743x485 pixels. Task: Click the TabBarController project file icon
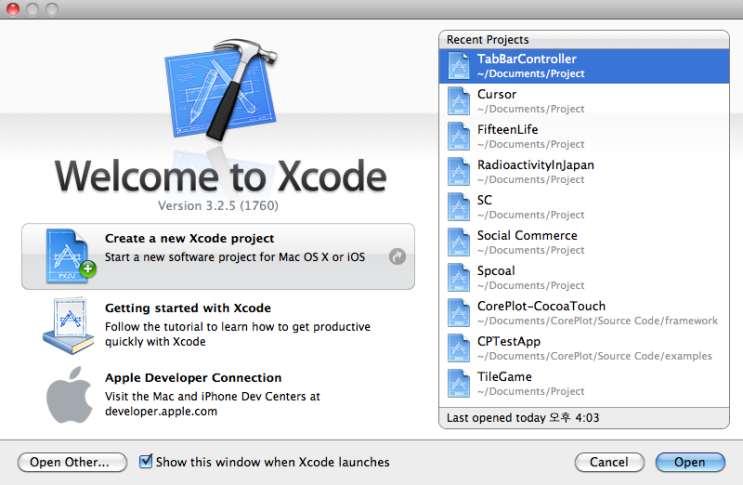pyautogui.click(x=459, y=66)
